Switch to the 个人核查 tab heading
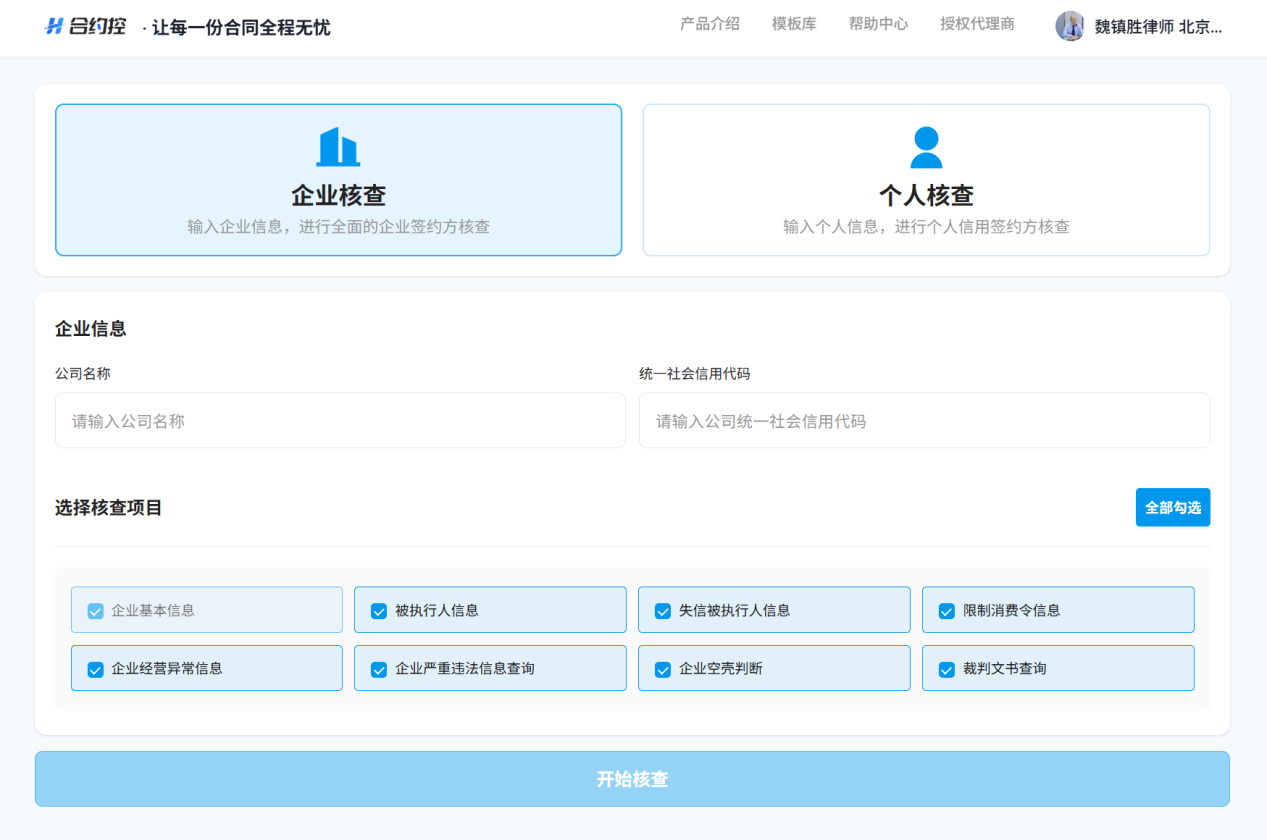The width and height of the screenshot is (1267, 840). point(926,195)
